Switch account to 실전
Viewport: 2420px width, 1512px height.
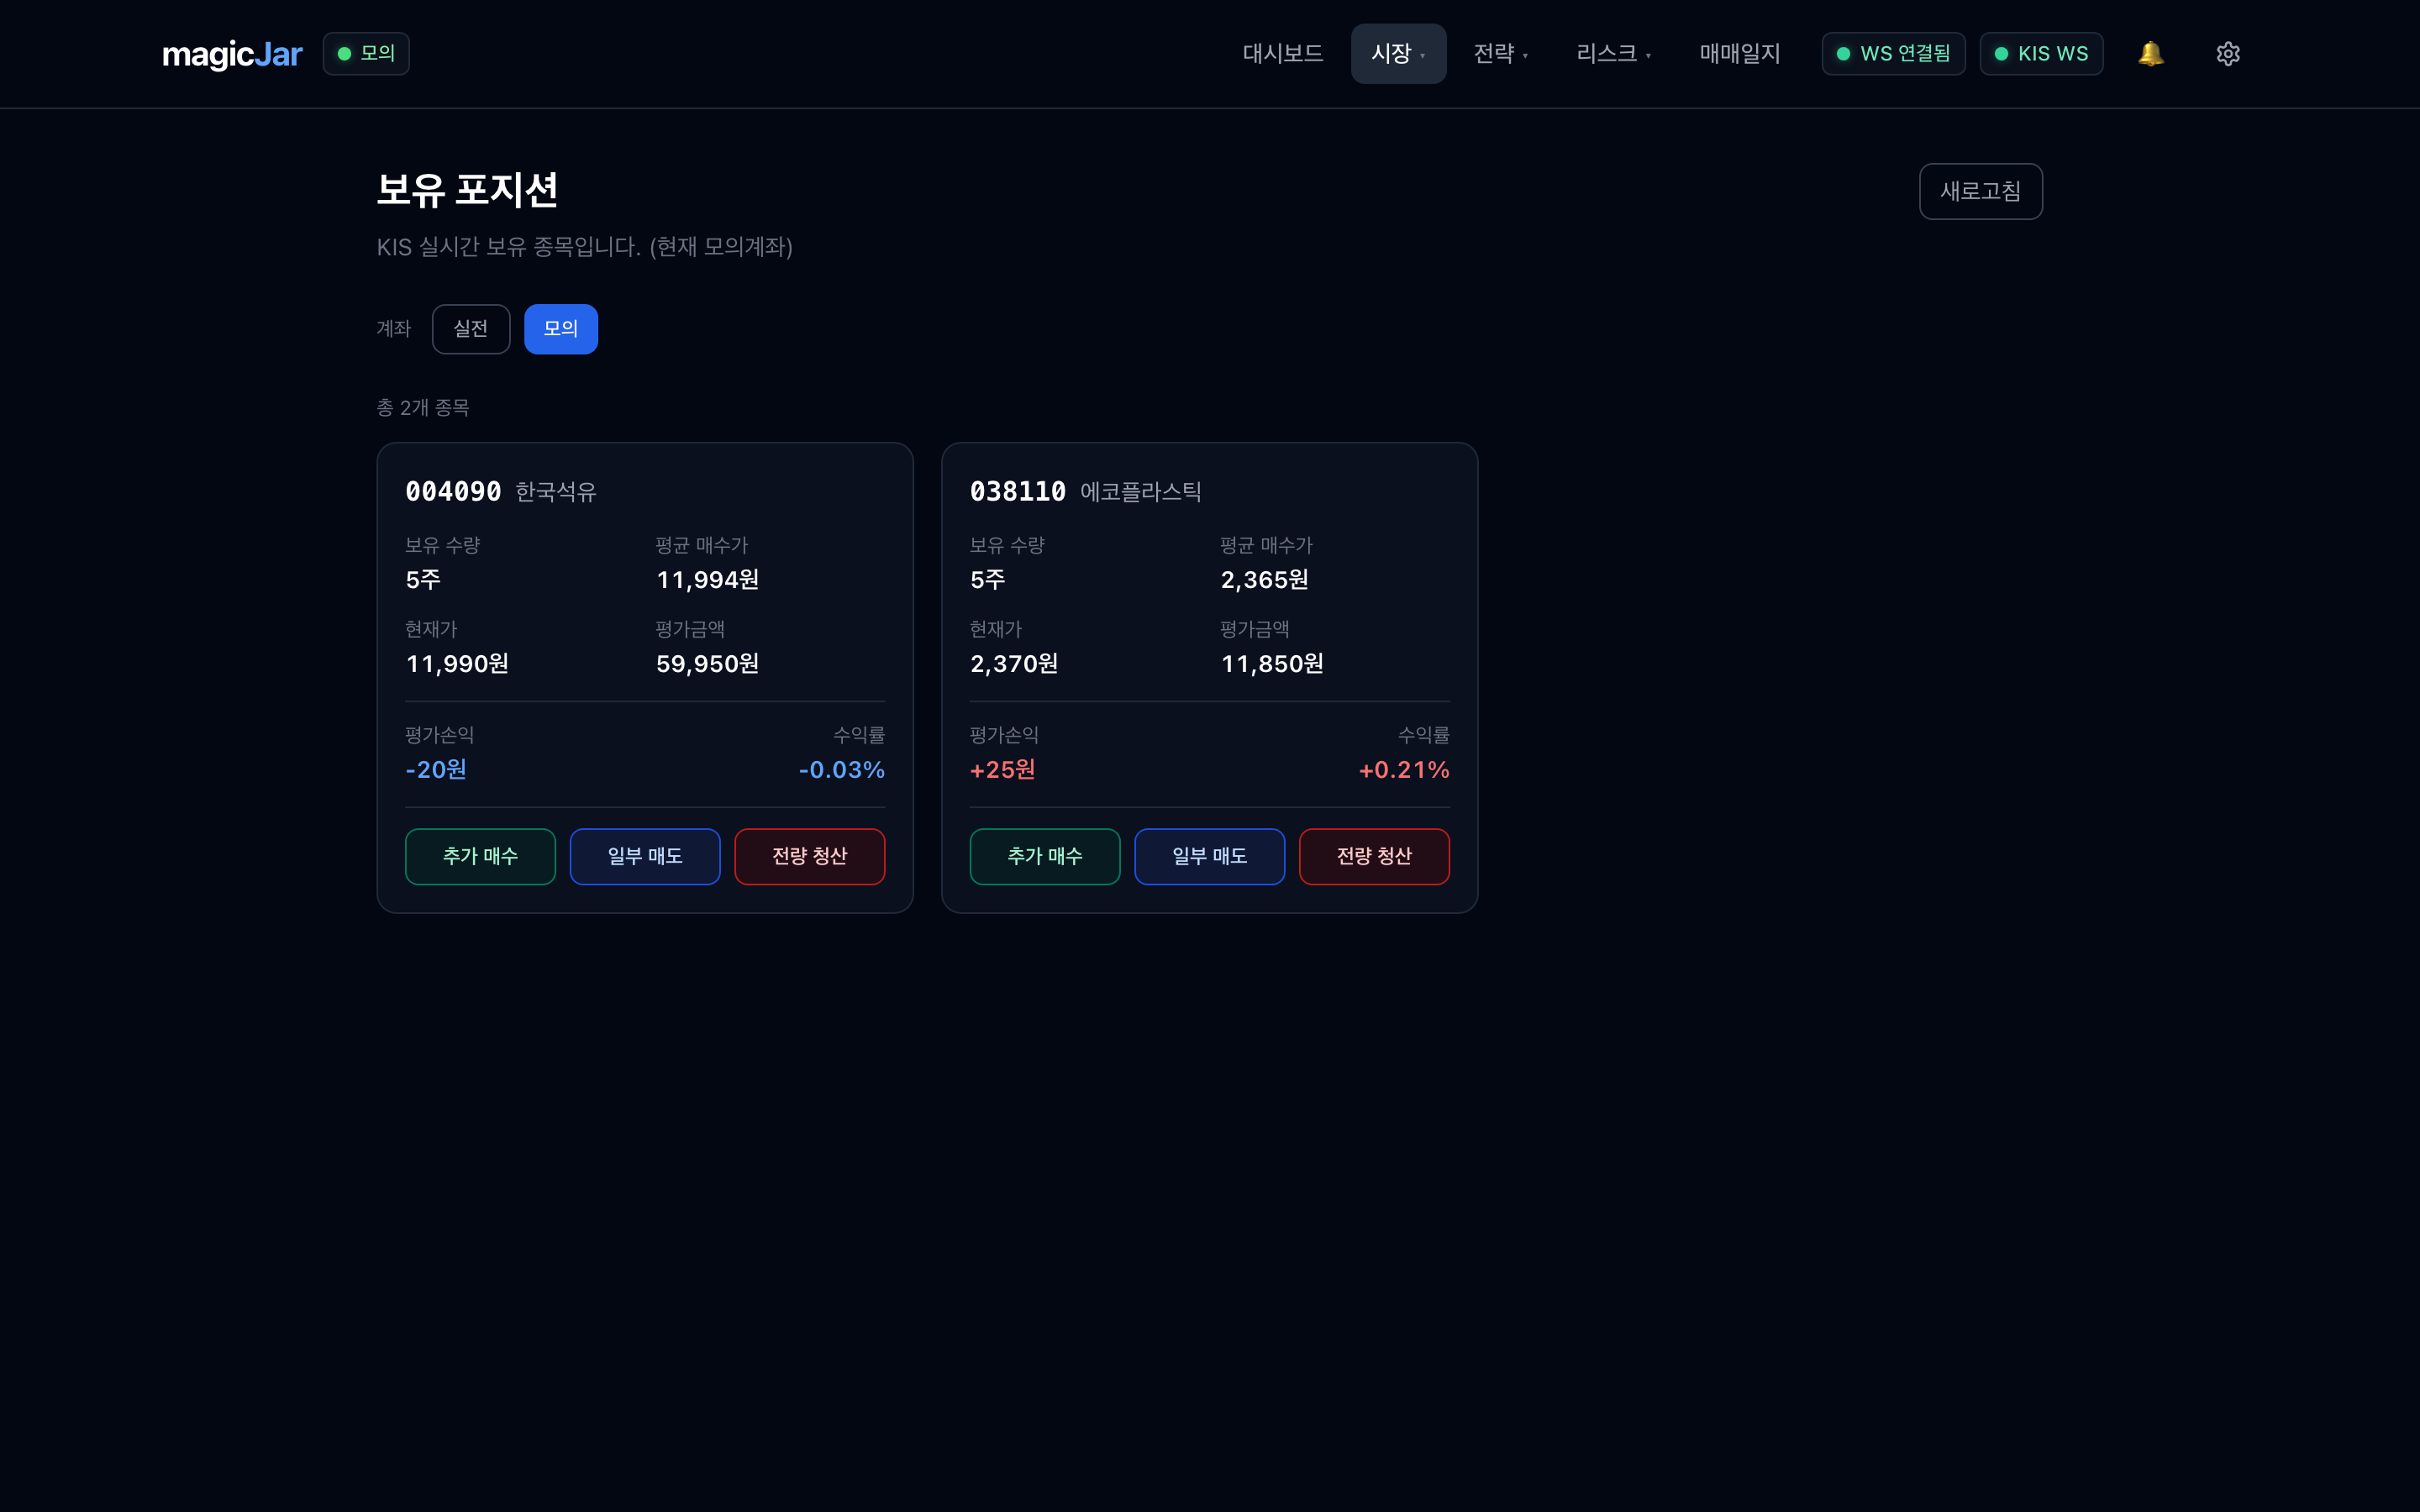[471, 329]
